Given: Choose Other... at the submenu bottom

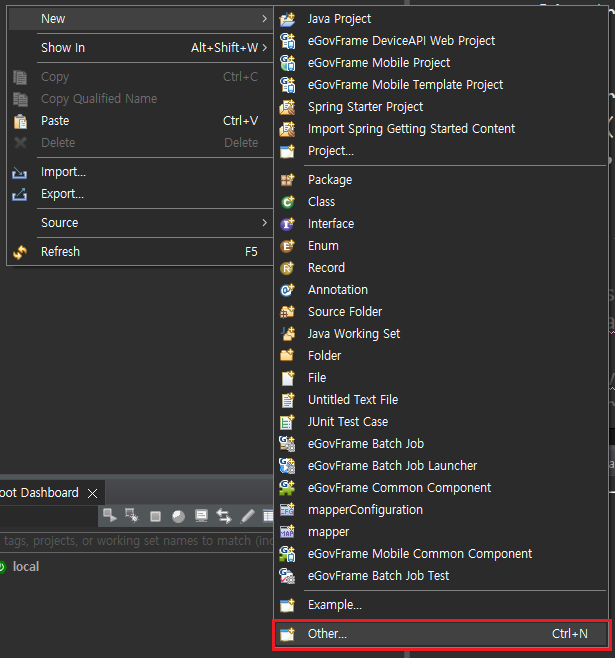Looking at the screenshot, I should [441, 634].
